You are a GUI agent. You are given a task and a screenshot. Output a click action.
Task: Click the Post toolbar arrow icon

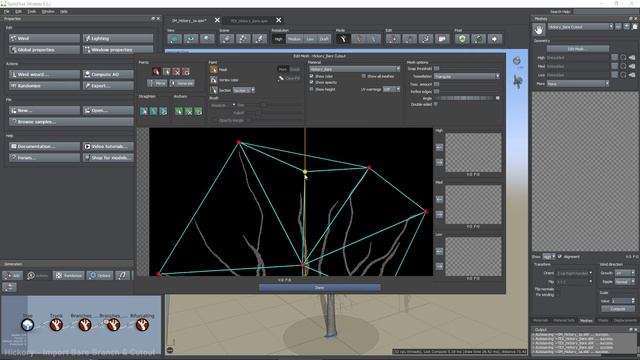495,39
